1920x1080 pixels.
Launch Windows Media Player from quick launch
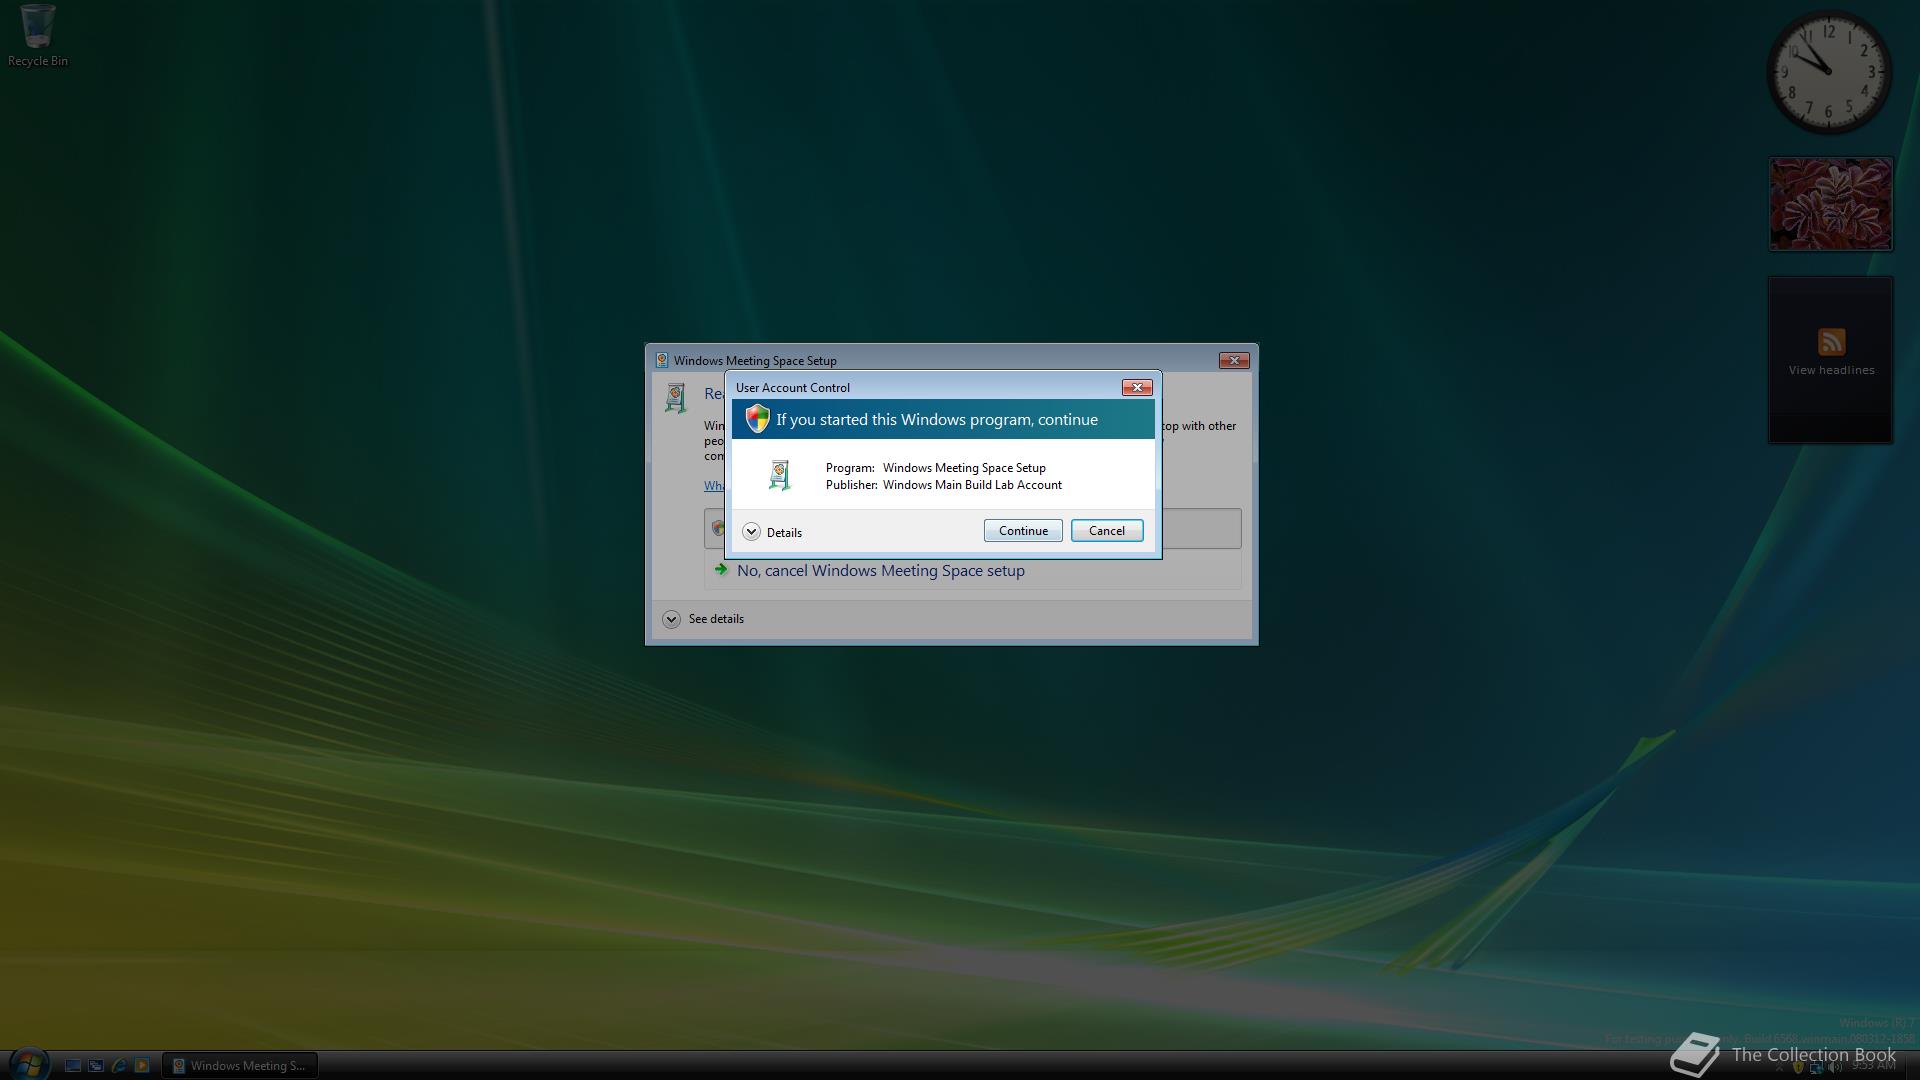142,1066
